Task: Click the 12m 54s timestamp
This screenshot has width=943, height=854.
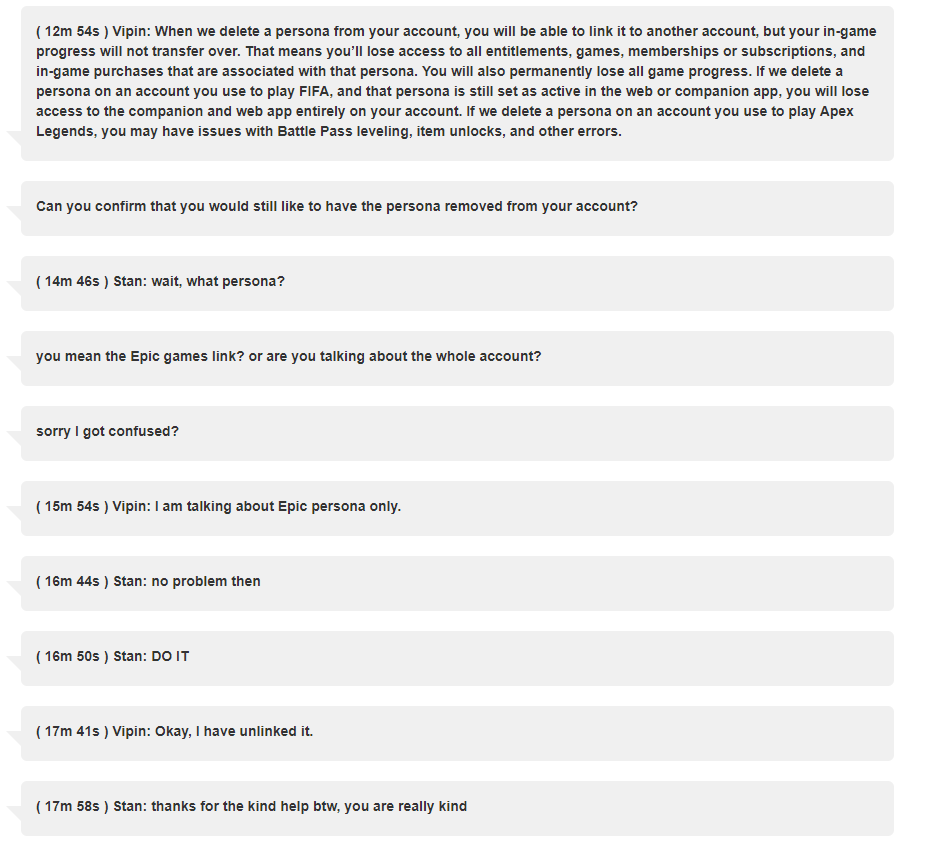Action: click(72, 31)
